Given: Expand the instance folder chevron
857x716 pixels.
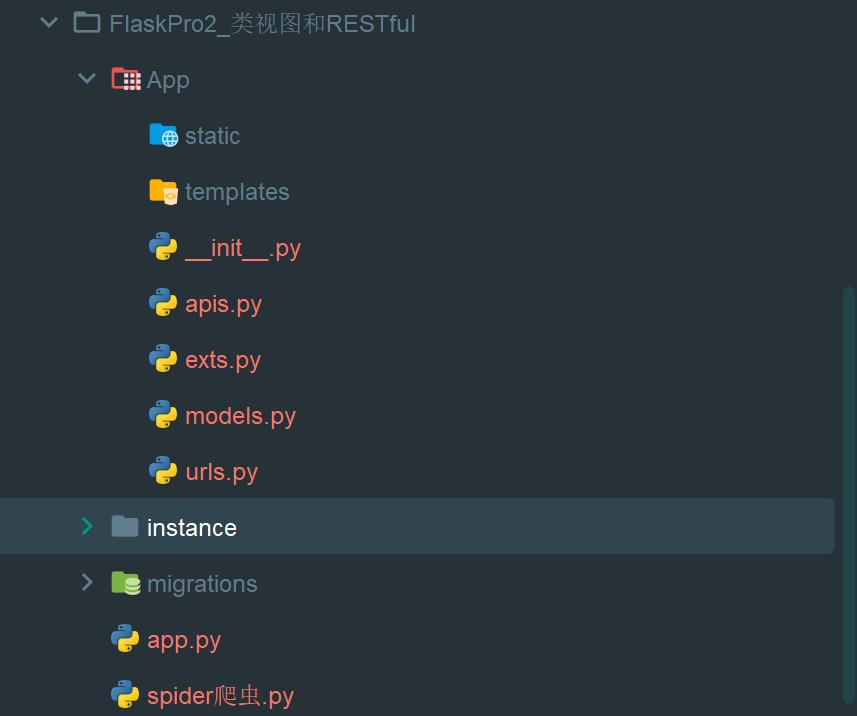Looking at the screenshot, I should (x=87, y=527).
